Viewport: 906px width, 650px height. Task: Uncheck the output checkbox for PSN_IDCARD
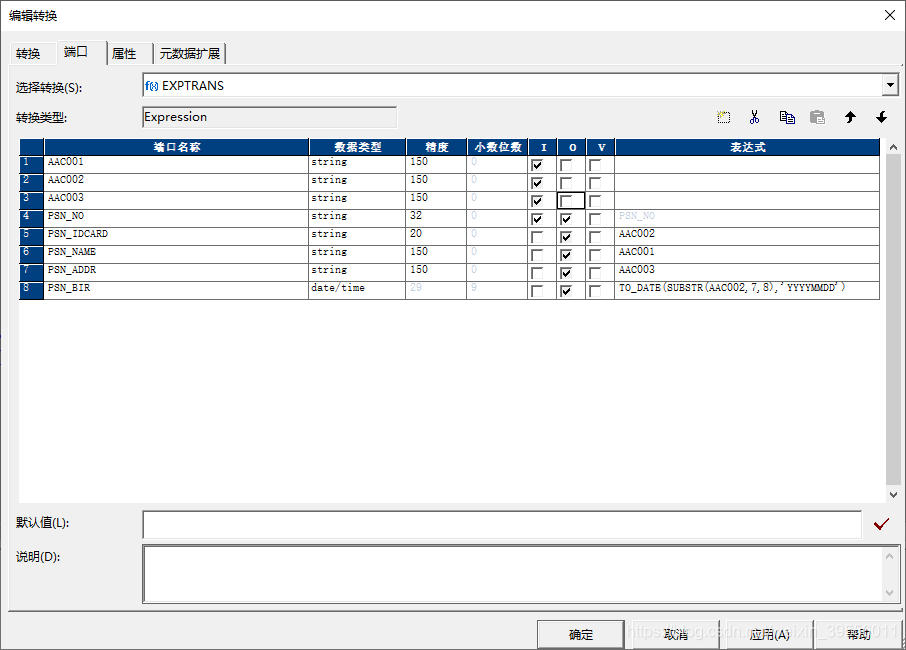566,237
